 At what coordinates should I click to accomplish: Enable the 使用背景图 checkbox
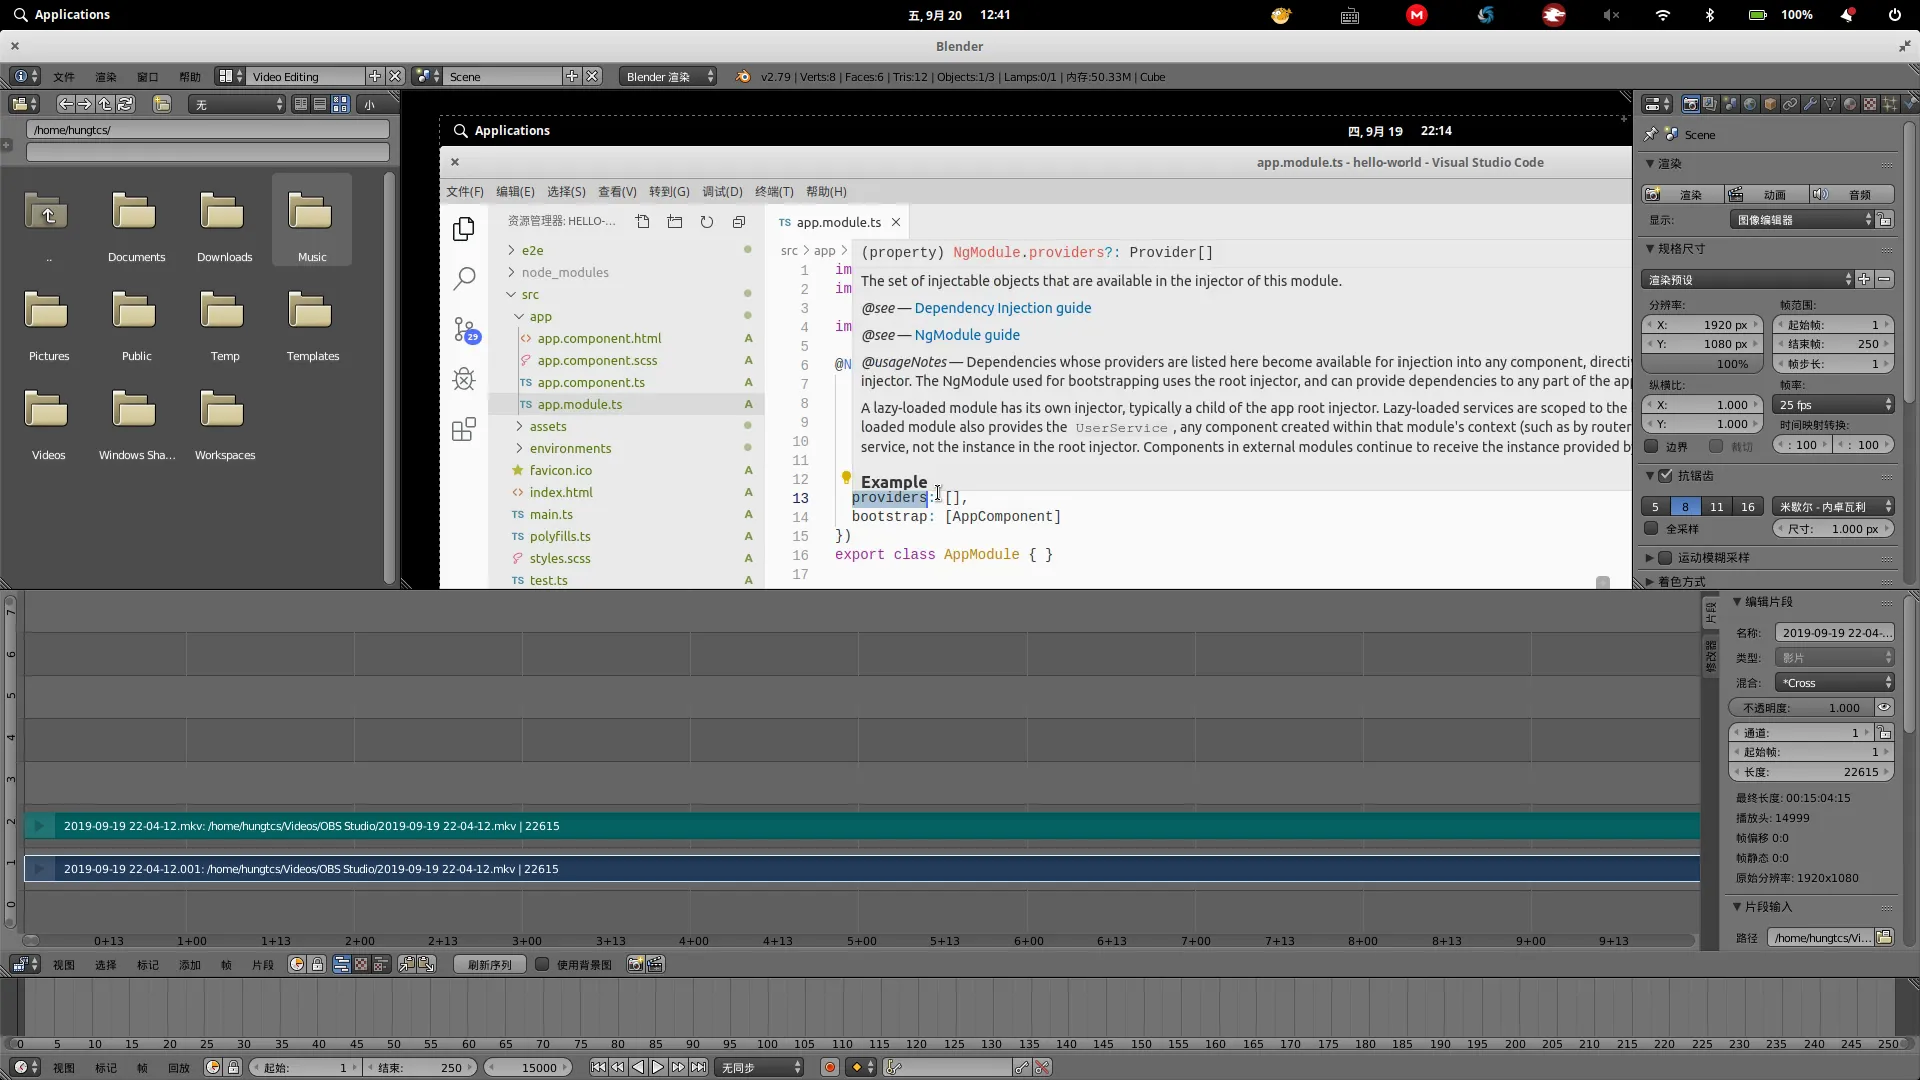coord(542,965)
